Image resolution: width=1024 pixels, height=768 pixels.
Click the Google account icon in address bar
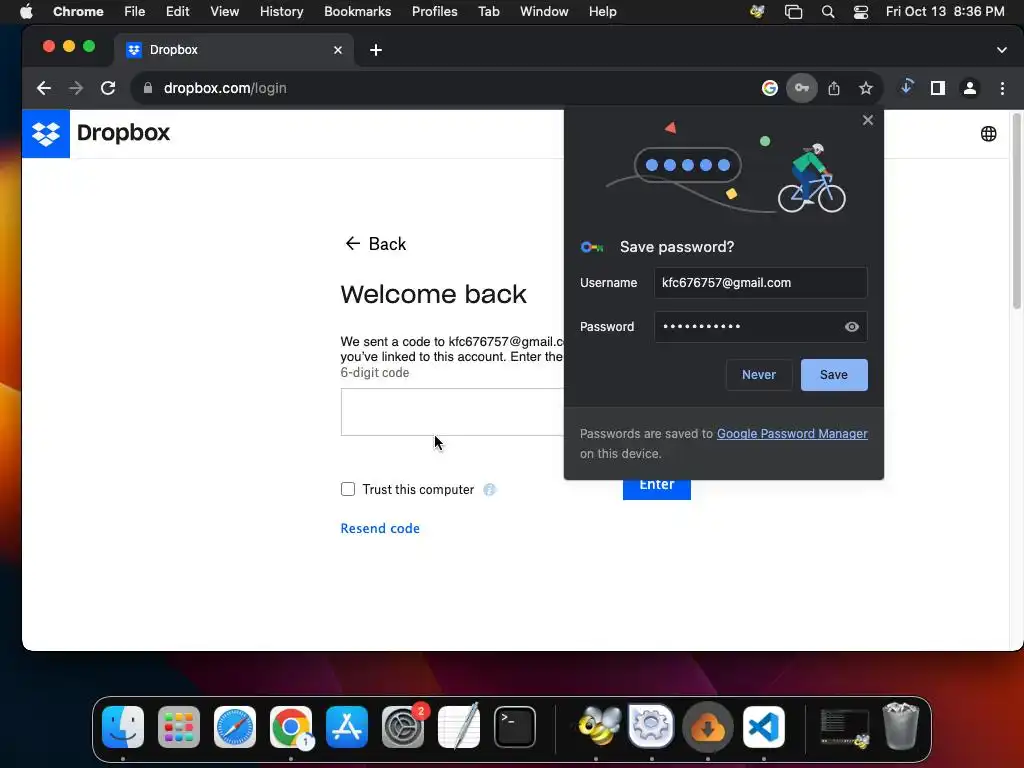[x=770, y=88]
